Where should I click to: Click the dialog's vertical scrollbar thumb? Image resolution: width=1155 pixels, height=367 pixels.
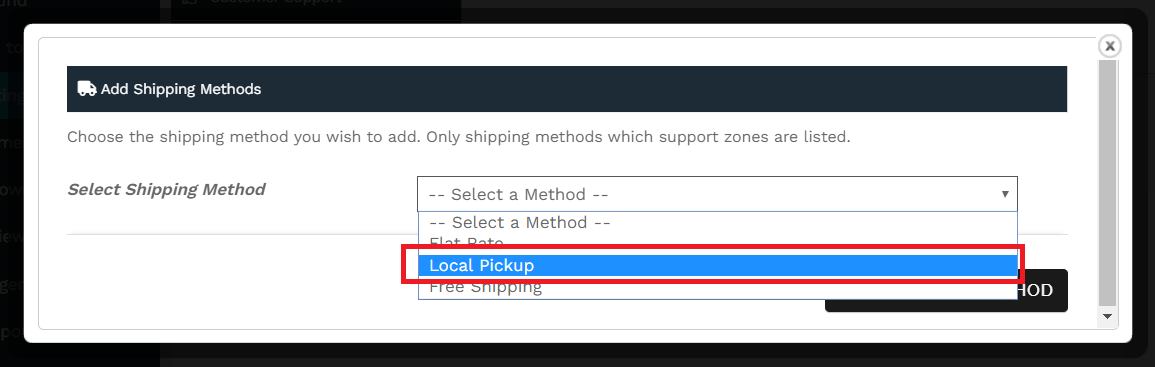[x=1107, y=183]
